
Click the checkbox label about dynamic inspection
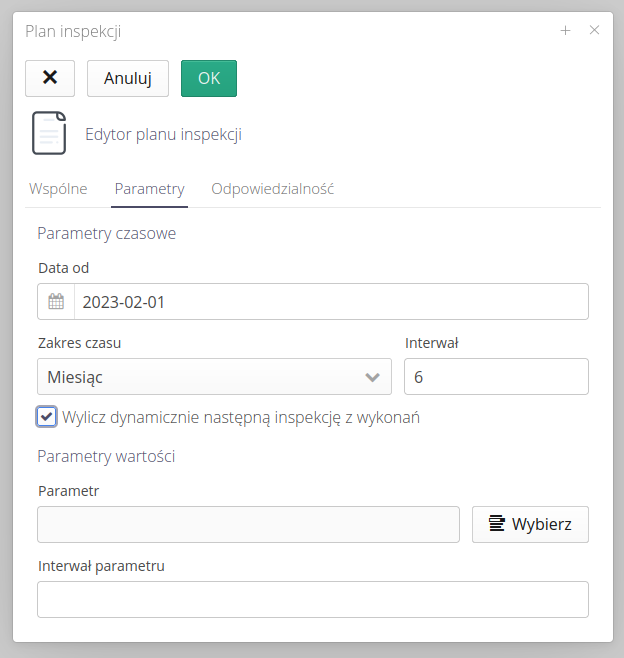point(240,417)
